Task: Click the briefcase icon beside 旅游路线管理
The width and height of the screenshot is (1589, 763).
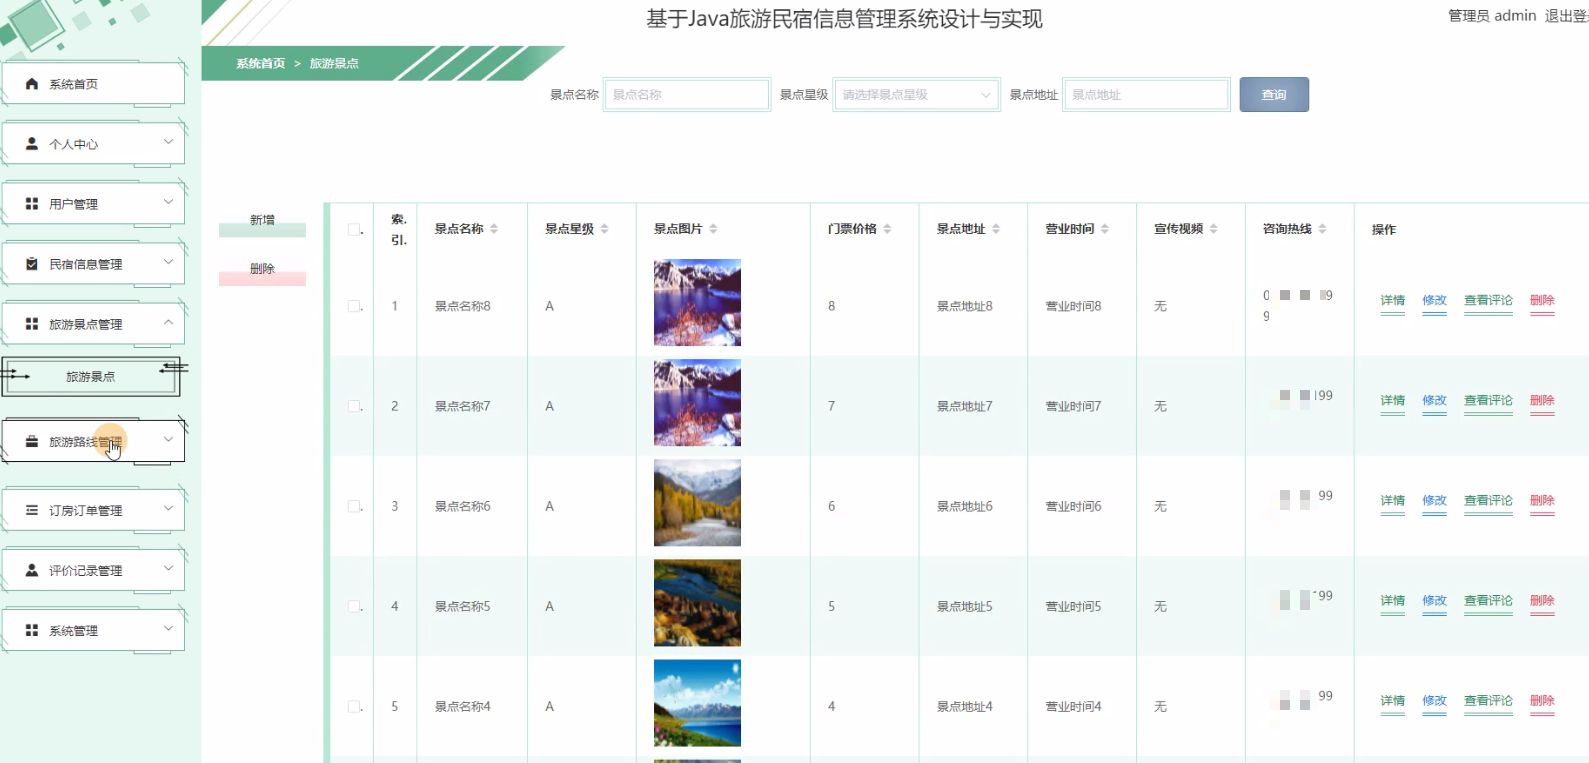Action: pos(32,442)
